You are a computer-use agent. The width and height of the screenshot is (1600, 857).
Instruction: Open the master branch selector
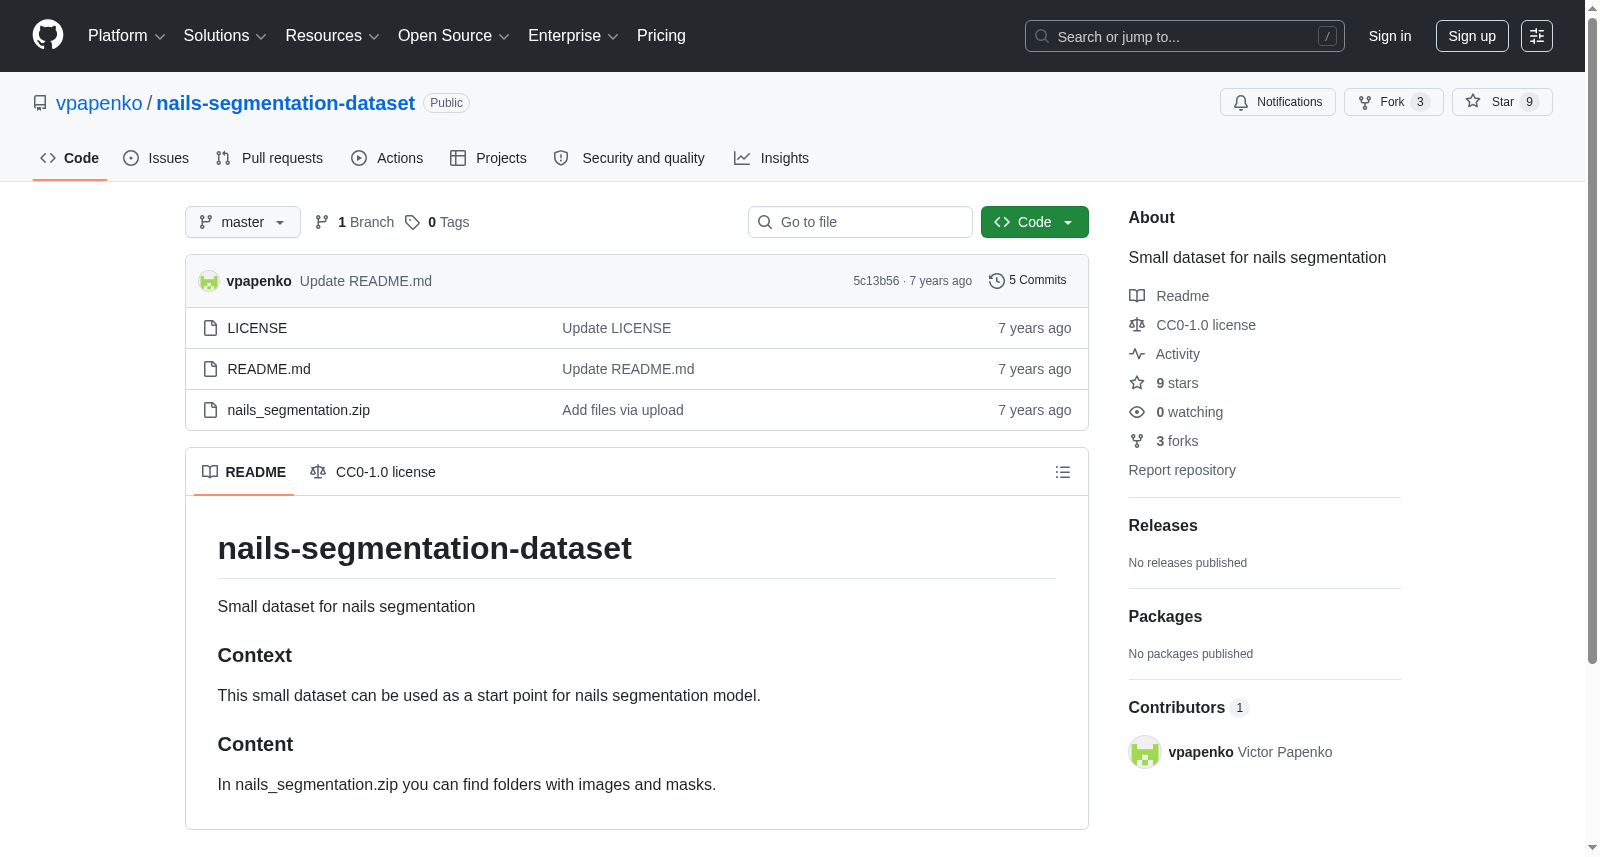(x=243, y=222)
